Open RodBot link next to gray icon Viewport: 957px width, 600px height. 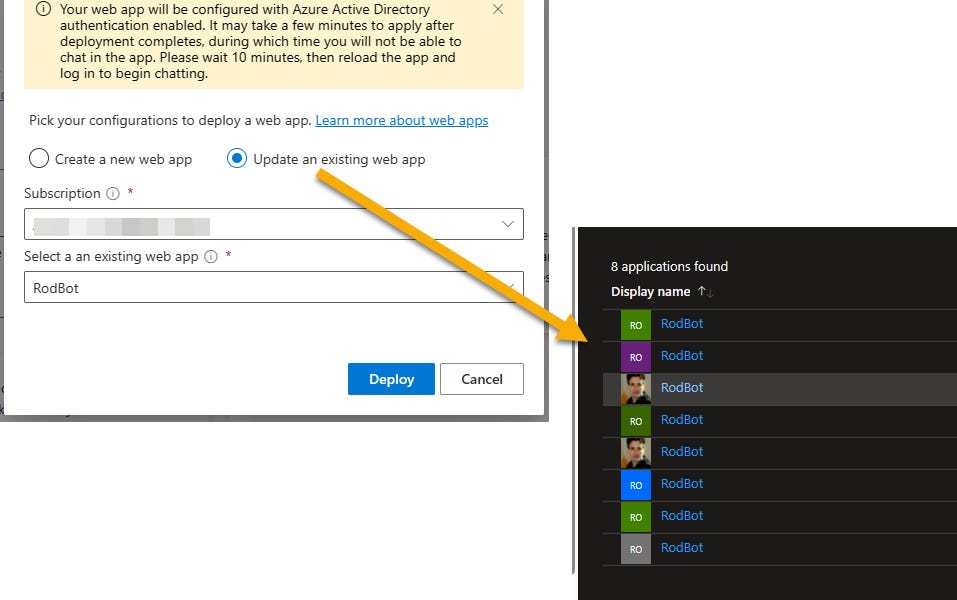tap(682, 548)
